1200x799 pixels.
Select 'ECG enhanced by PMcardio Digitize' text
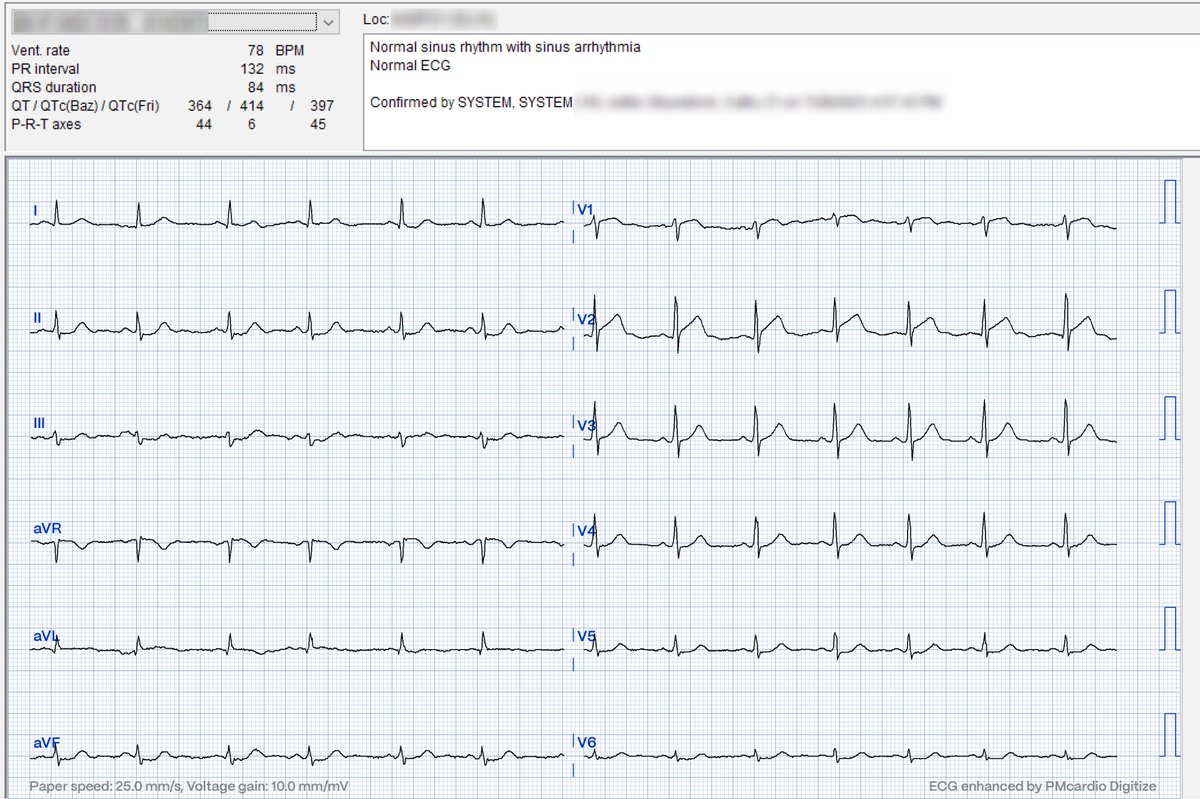pyautogui.click(x=1042, y=786)
